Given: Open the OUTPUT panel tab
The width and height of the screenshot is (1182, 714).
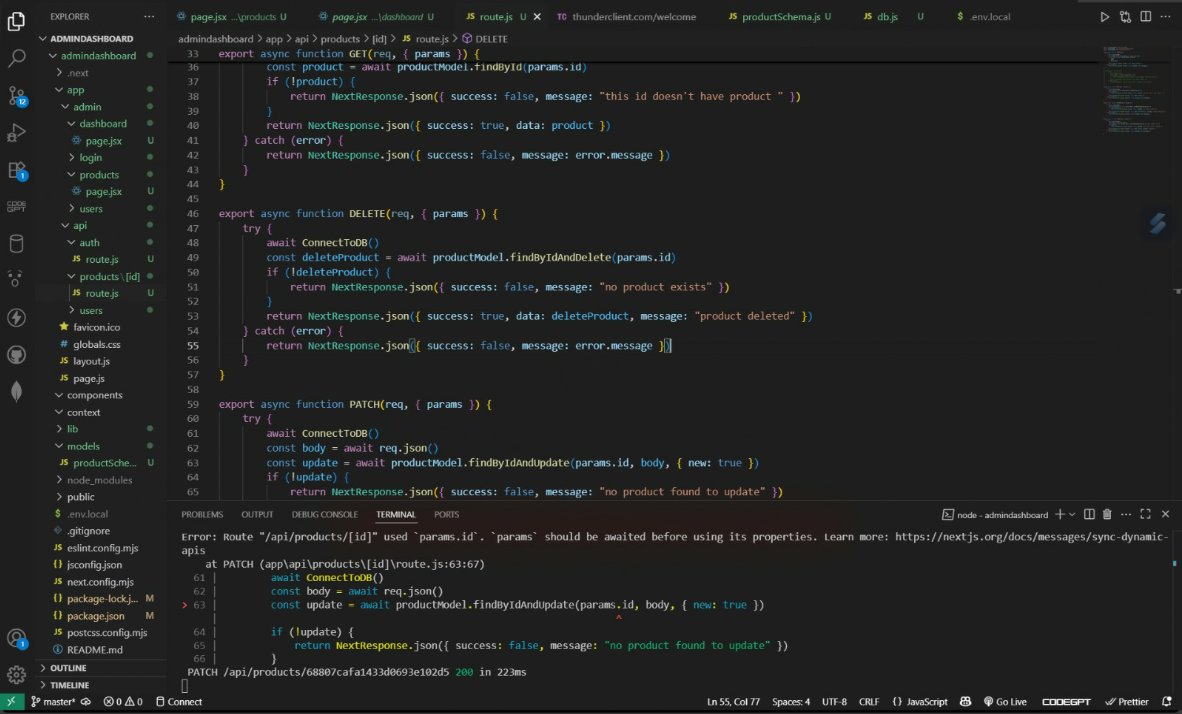Looking at the screenshot, I should click(x=257, y=514).
